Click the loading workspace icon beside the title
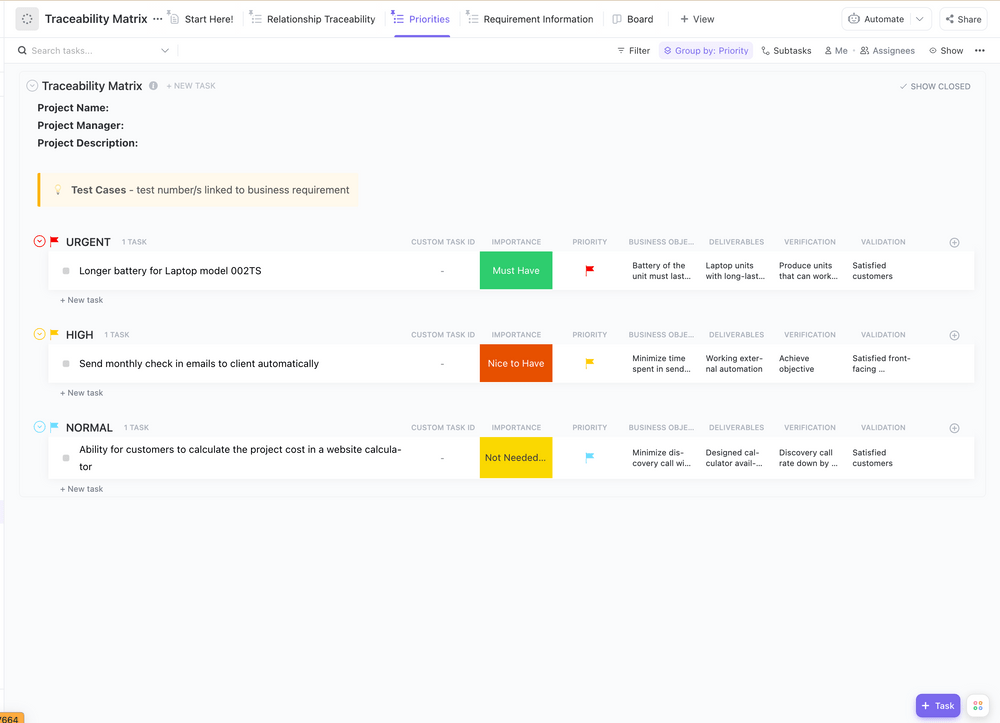The height and width of the screenshot is (723, 1000). (x=27, y=19)
